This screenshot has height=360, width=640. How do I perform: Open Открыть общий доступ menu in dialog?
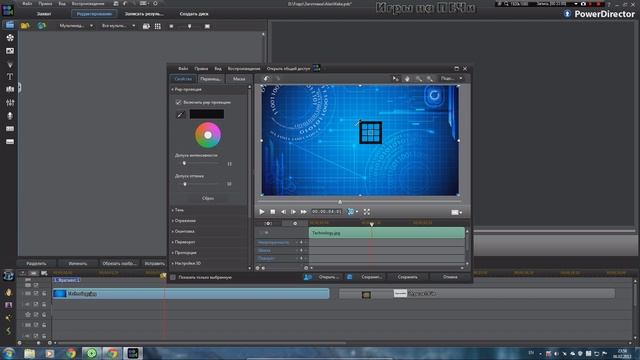click(288, 69)
